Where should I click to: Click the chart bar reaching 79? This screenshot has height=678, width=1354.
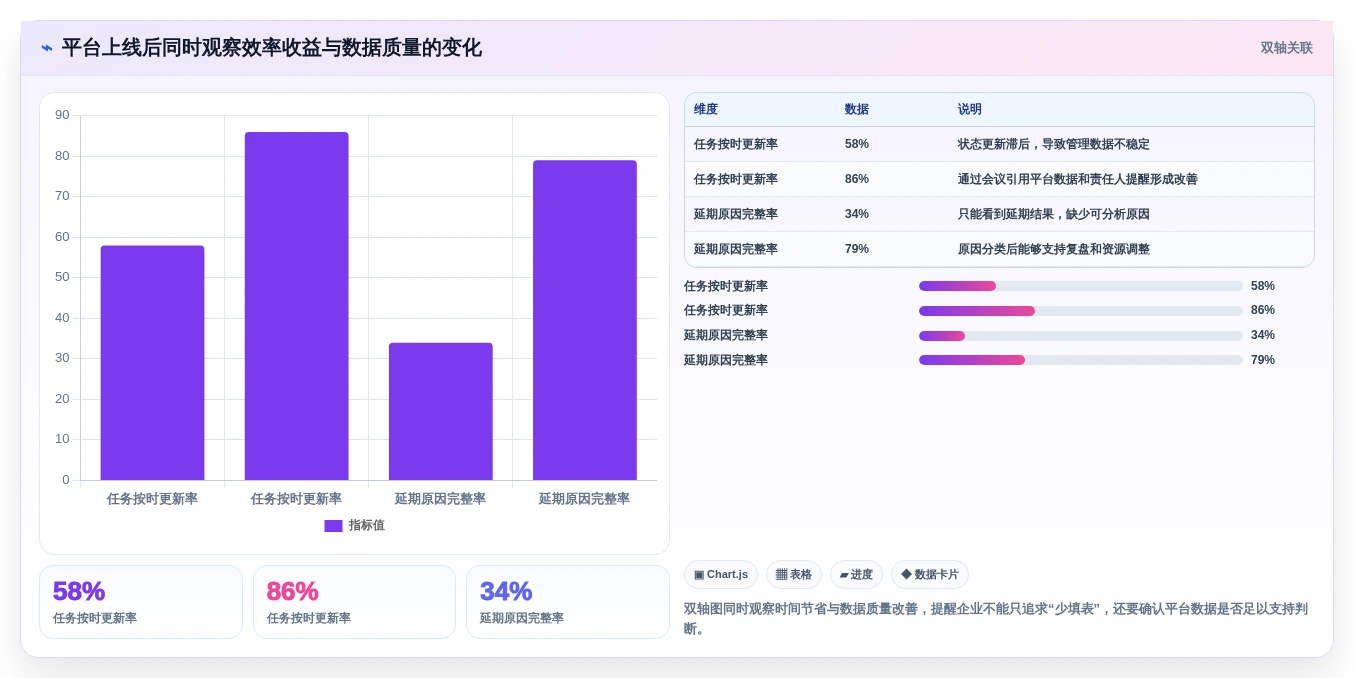tap(584, 320)
